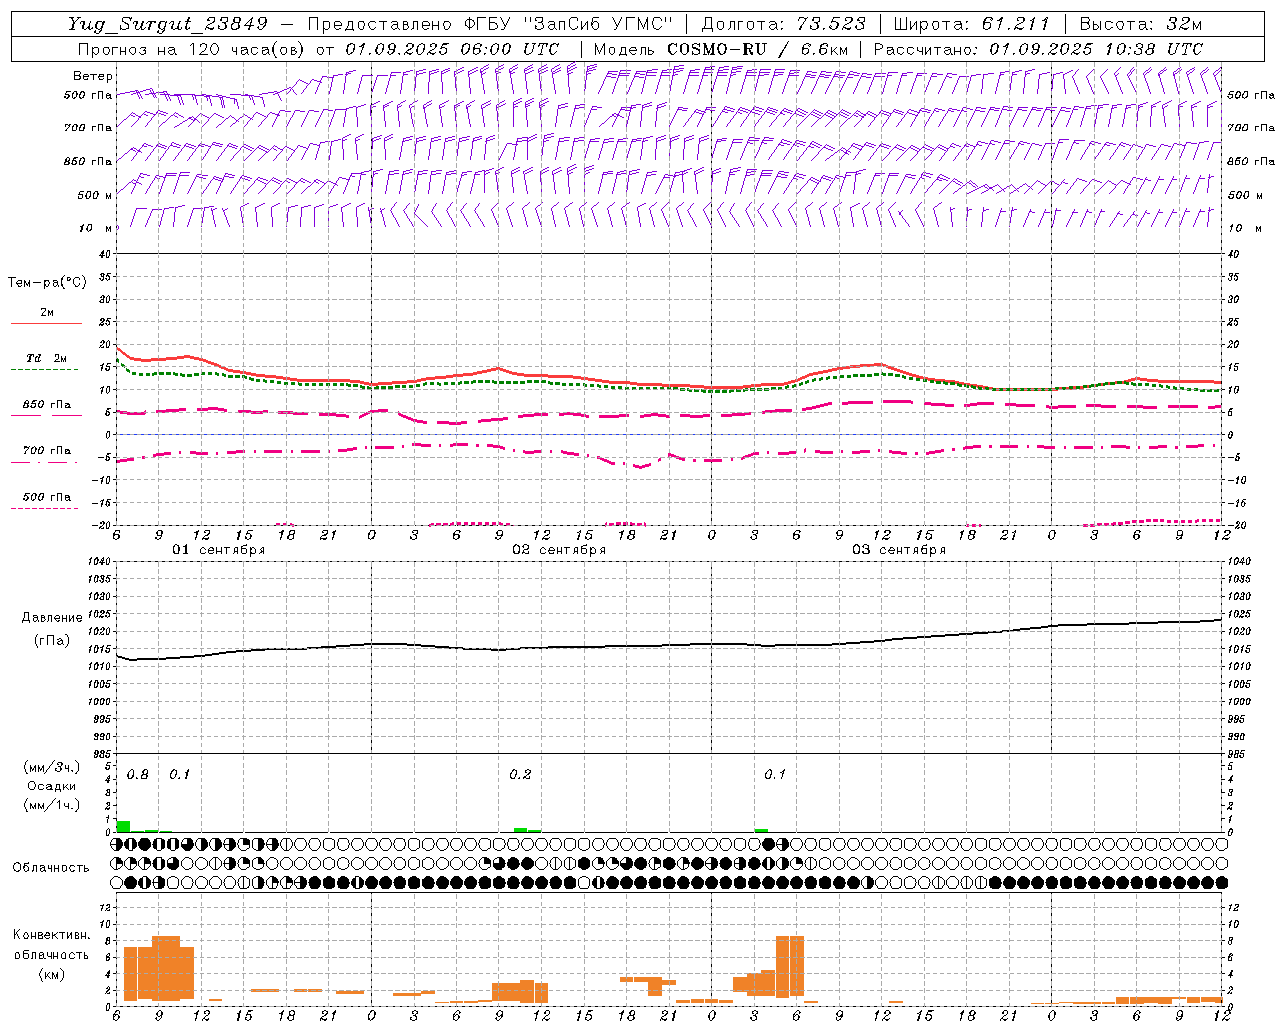Click the "Конвективн." convective label
The image size is (1280, 1024).
(51, 935)
